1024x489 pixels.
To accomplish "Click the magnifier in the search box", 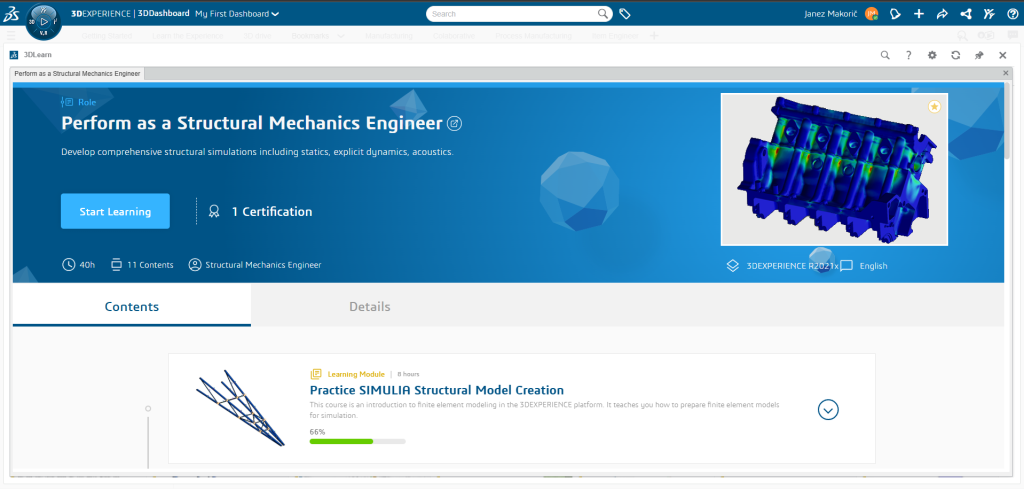I will [603, 14].
